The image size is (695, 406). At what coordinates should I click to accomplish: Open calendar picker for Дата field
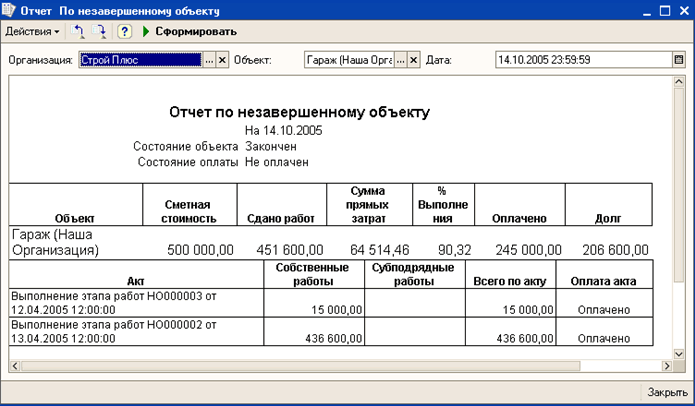(x=679, y=60)
